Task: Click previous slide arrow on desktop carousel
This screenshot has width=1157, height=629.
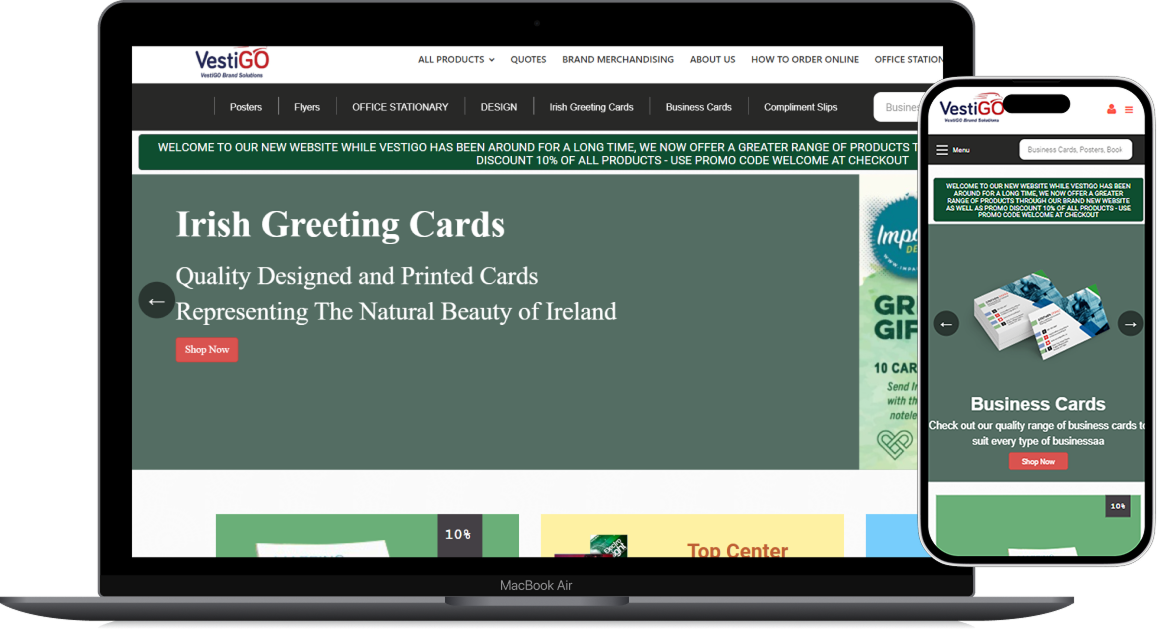Action: pos(156,300)
